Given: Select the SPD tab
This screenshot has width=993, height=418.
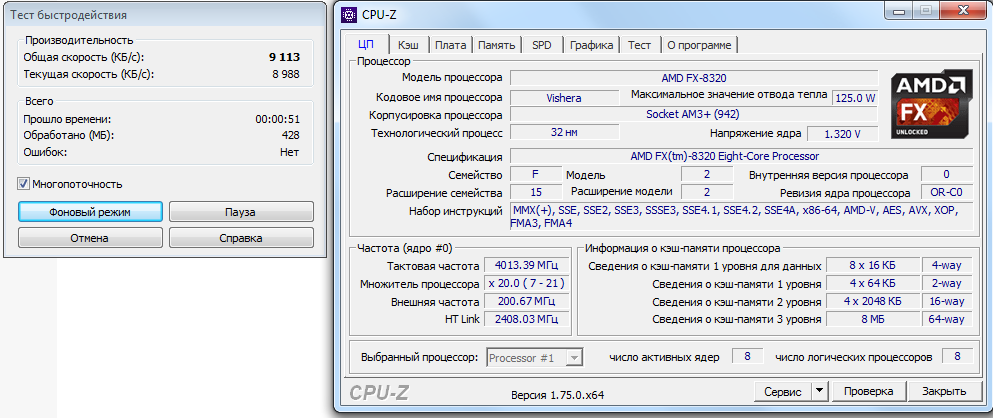Looking at the screenshot, I should [541, 45].
